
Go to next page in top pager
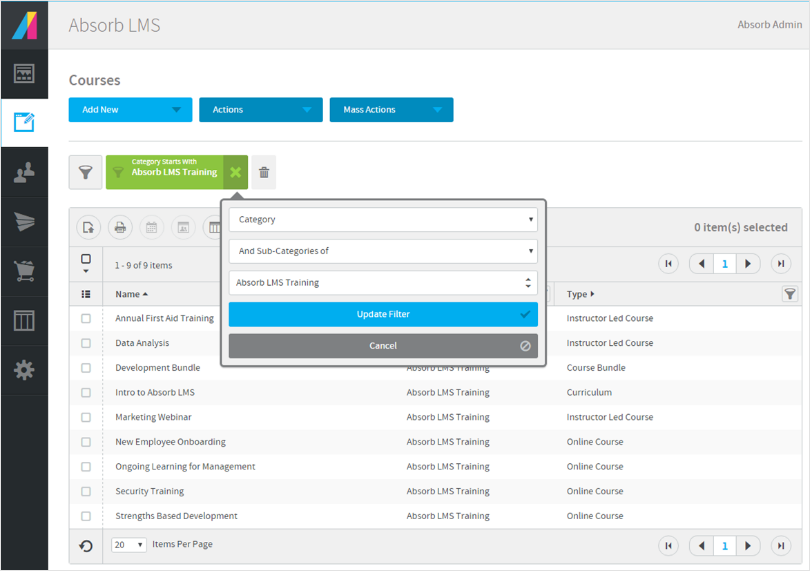748,264
